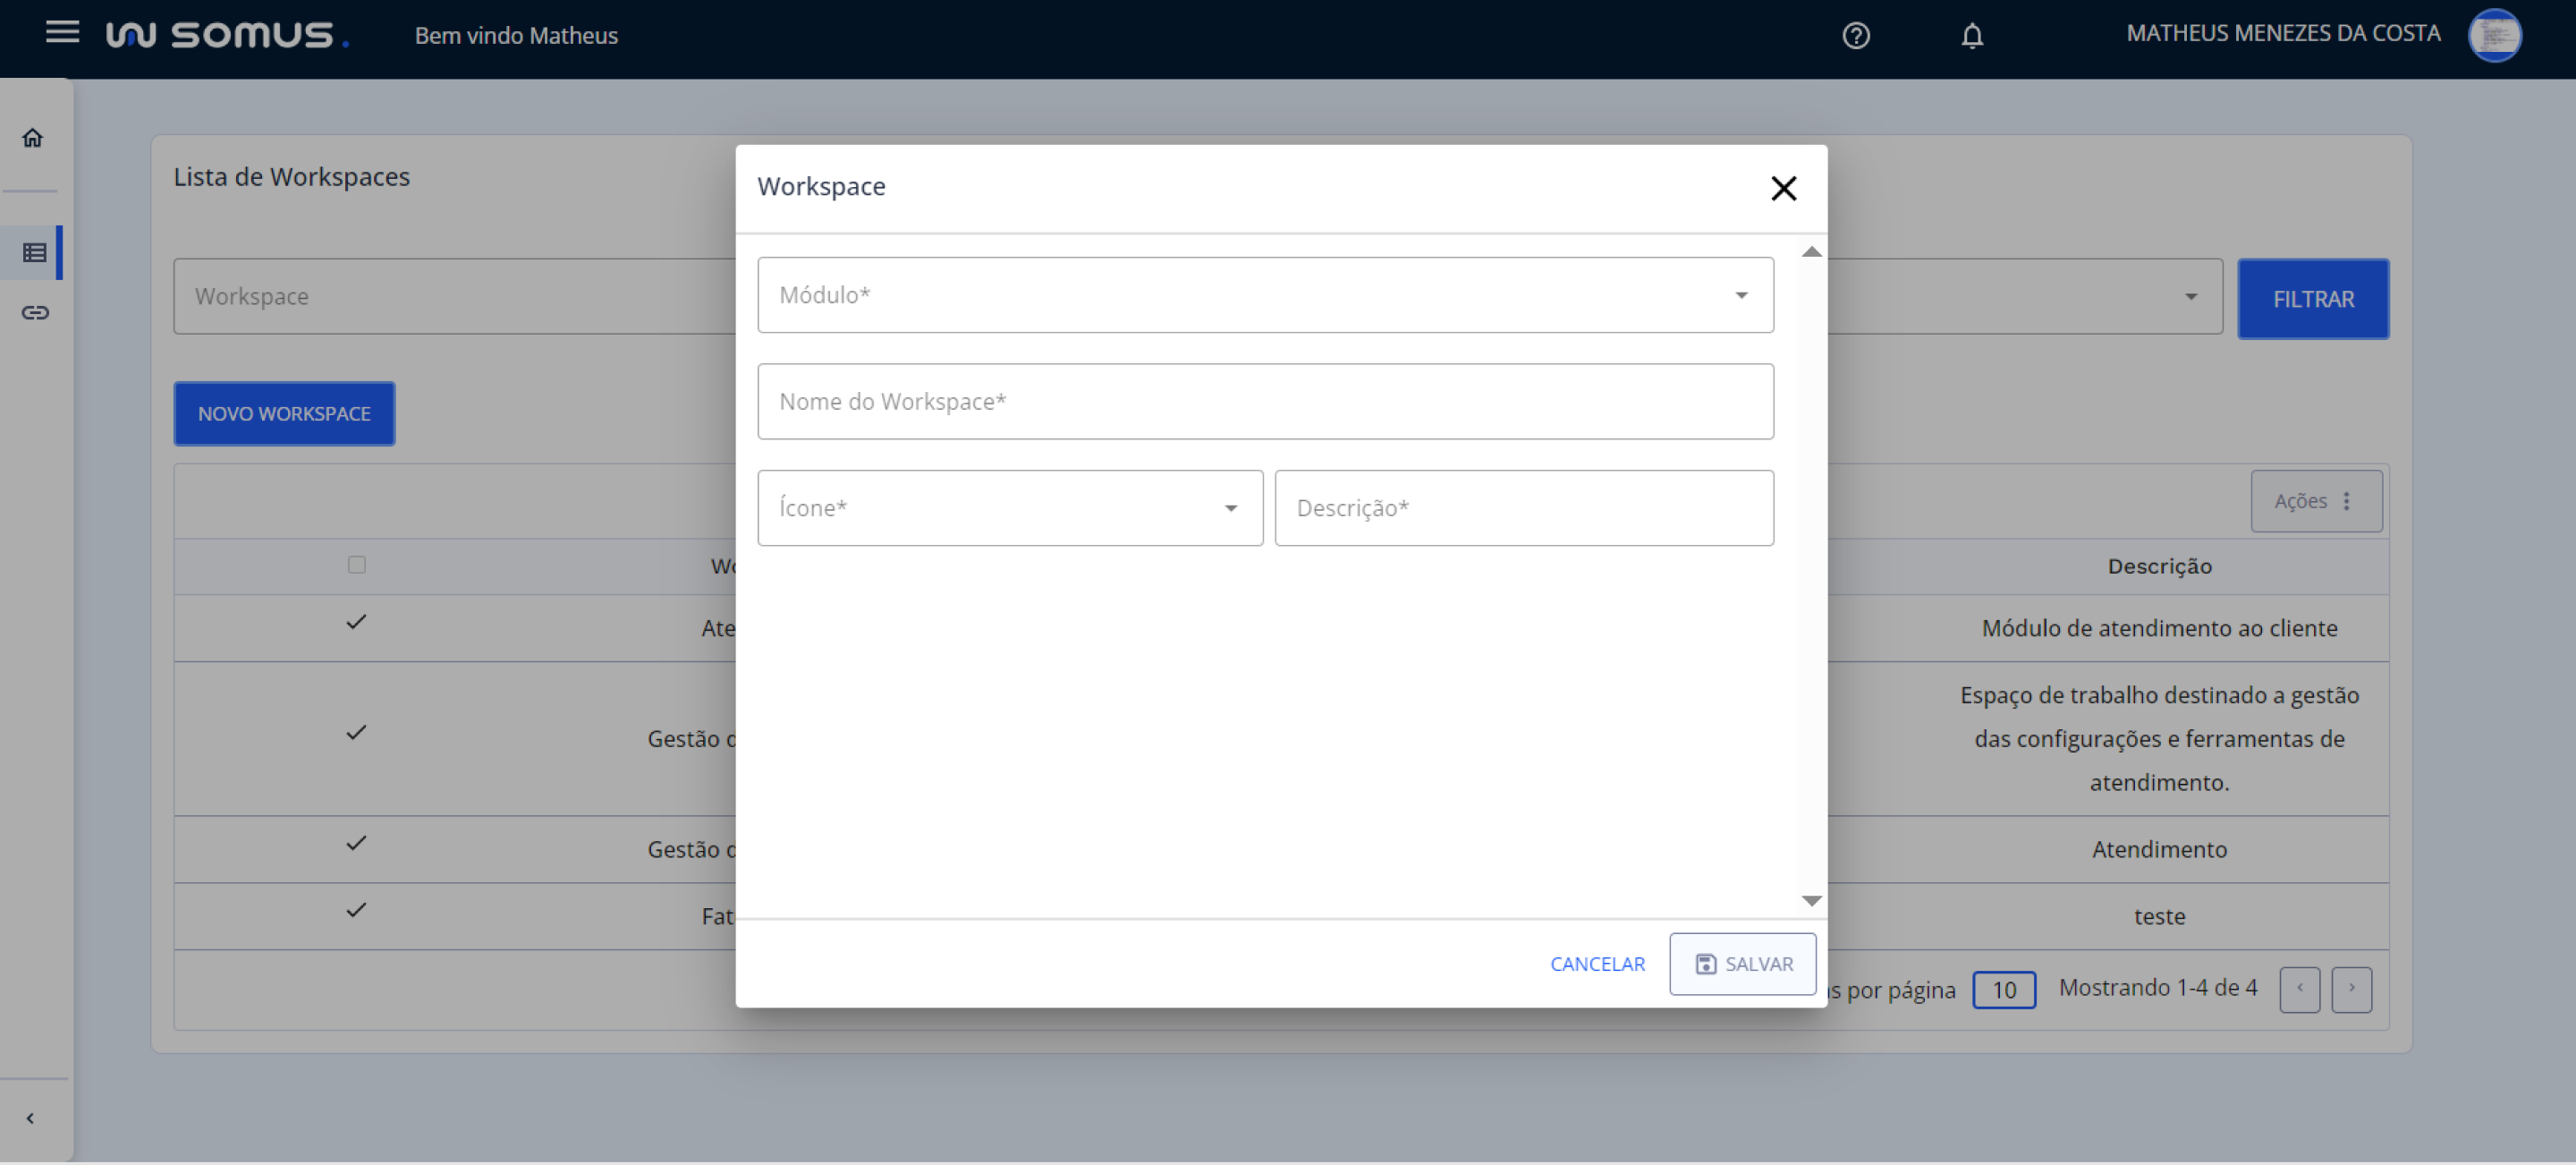Go to next page of results
Screen dimensions: 2576x1165
point(2351,989)
